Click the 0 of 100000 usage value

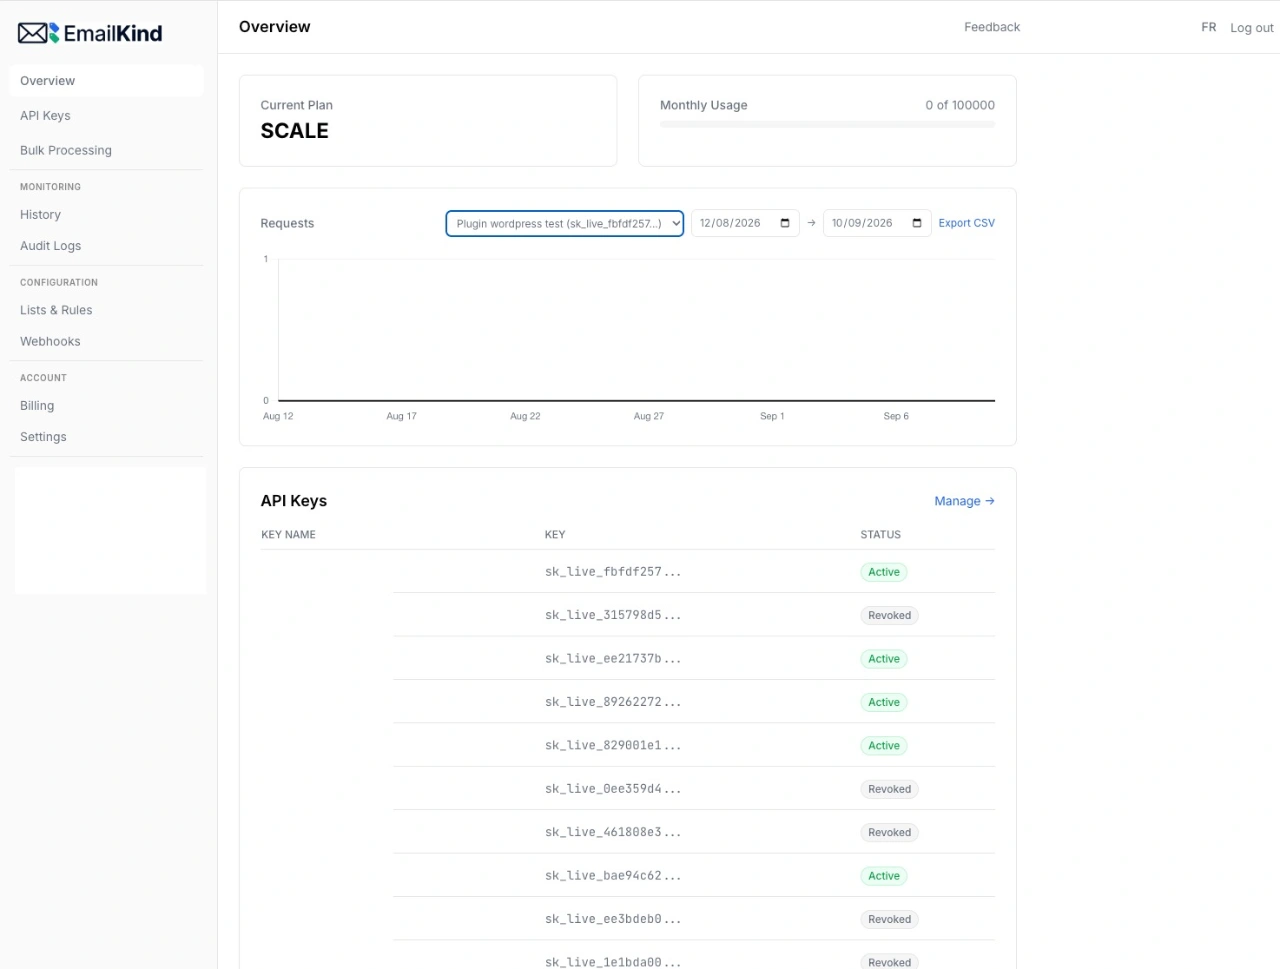[x=960, y=105]
